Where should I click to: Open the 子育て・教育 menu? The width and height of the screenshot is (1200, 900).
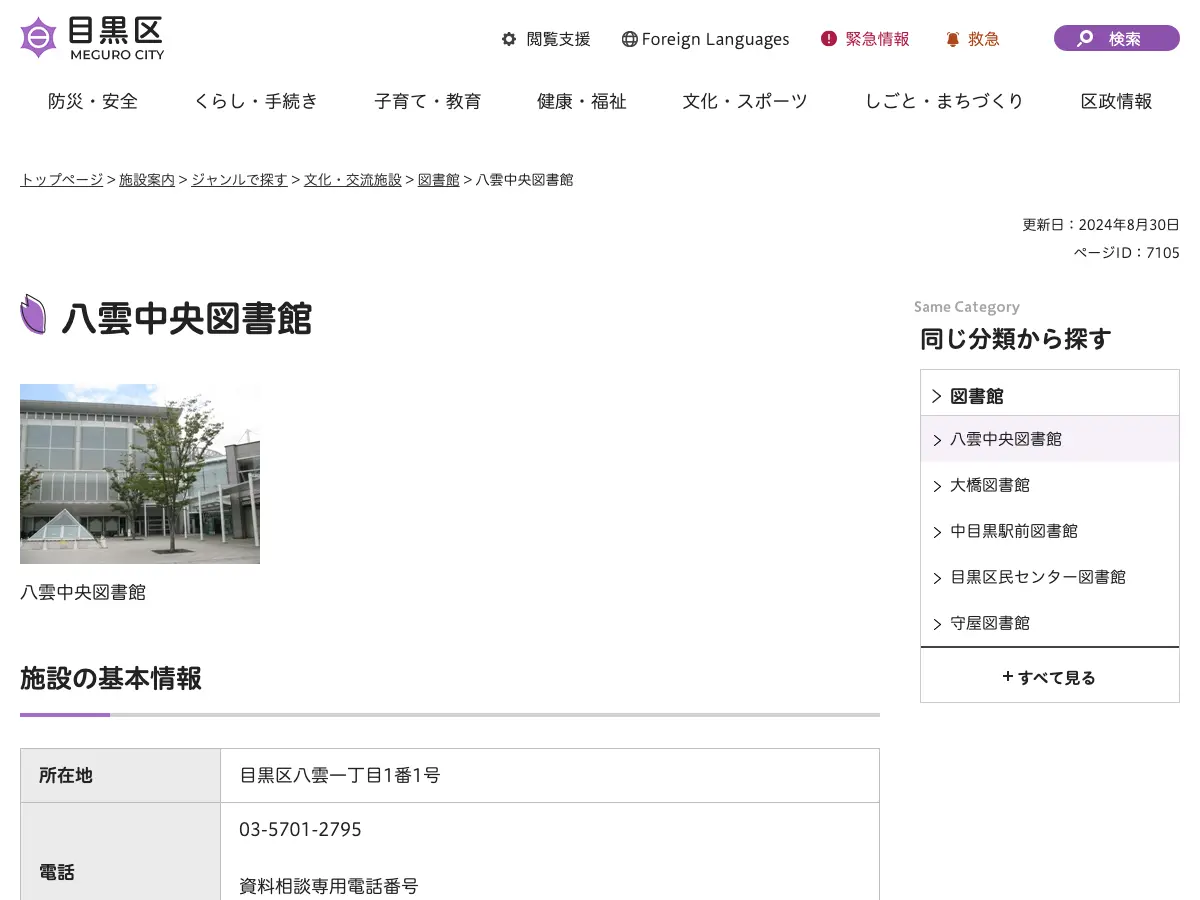pyautogui.click(x=428, y=101)
